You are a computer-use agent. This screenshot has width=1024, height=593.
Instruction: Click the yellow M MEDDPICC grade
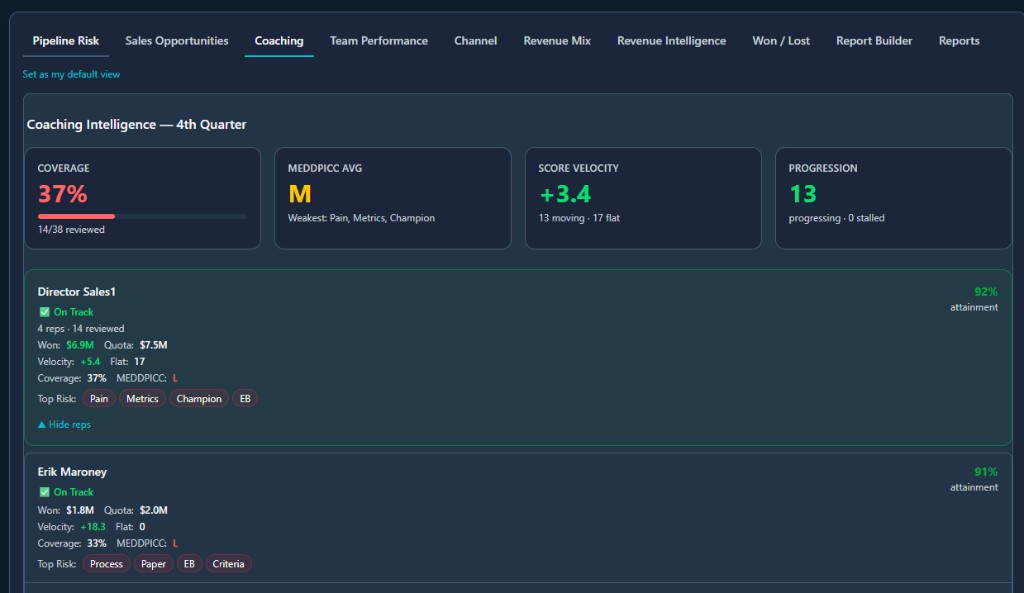click(x=300, y=194)
